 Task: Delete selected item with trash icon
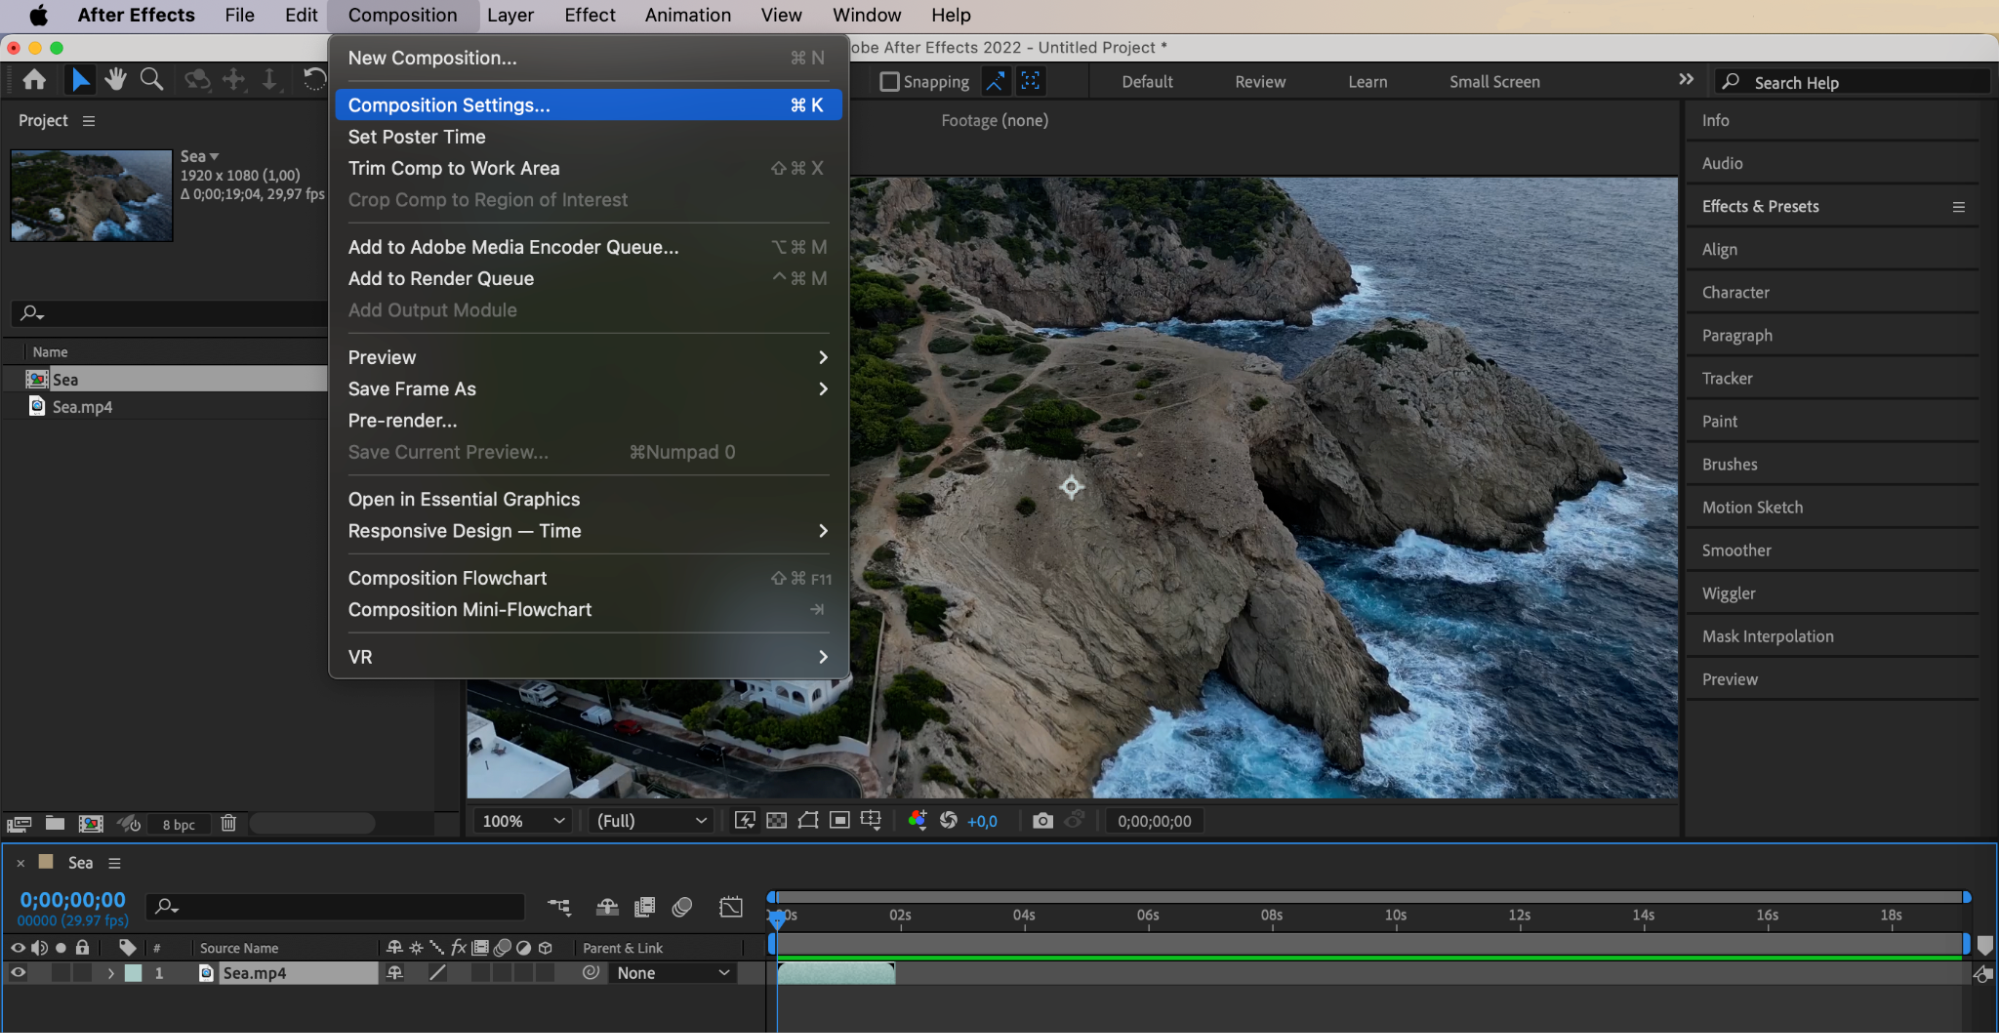[x=228, y=823]
